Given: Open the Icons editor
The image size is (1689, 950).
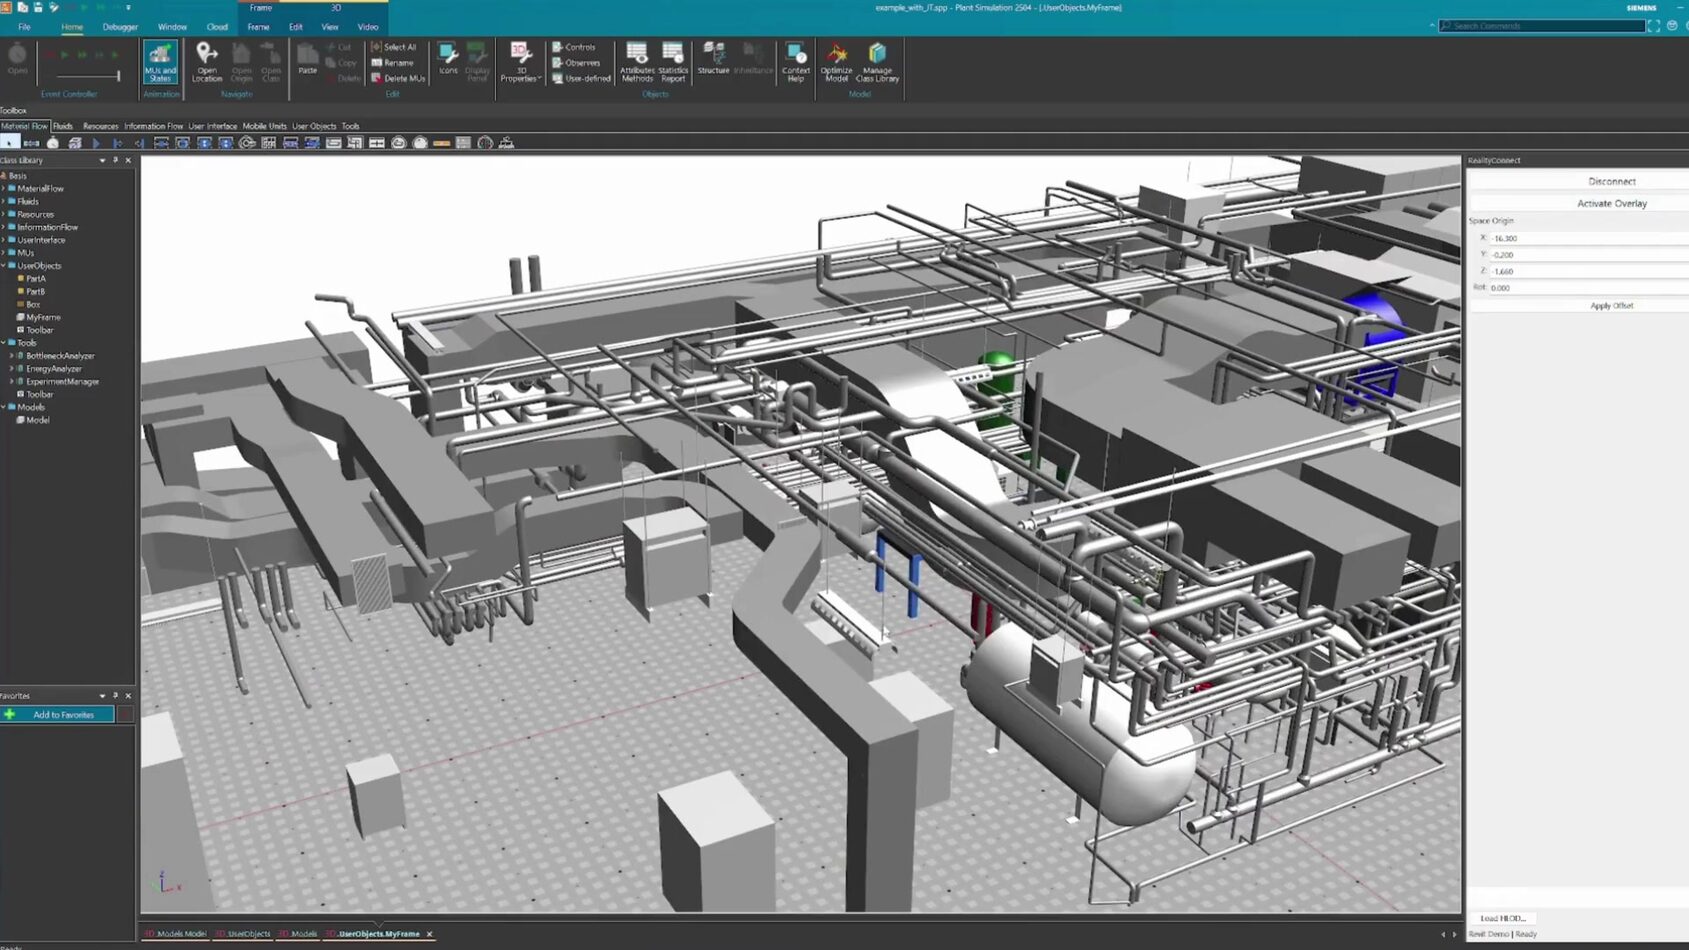Looking at the screenshot, I should [448, 59].
